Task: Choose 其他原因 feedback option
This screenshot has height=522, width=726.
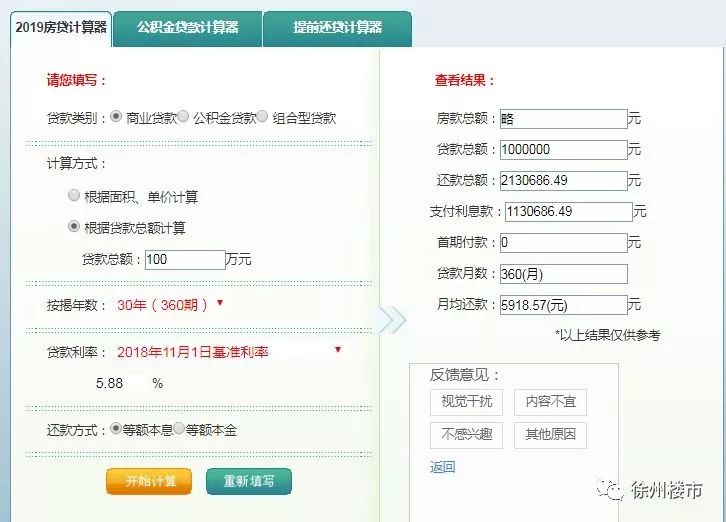Action: point(550,435)
